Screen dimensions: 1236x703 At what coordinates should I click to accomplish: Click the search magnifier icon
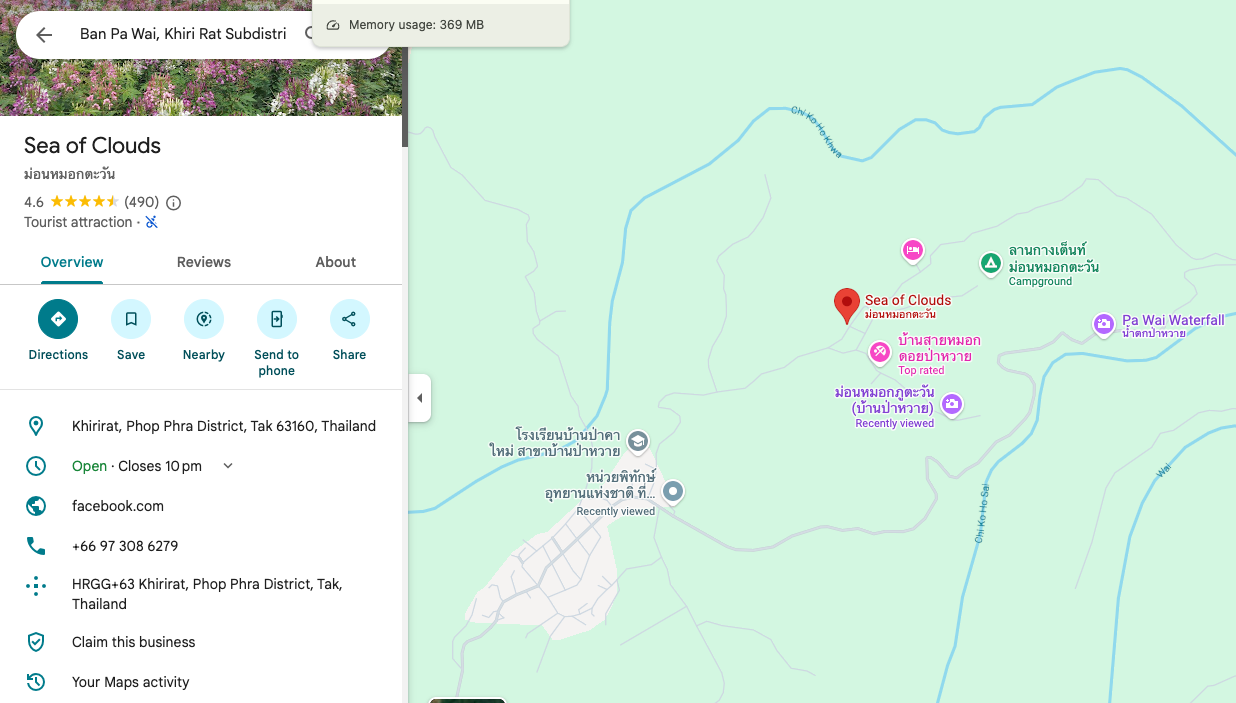click(x=309, y=34)
